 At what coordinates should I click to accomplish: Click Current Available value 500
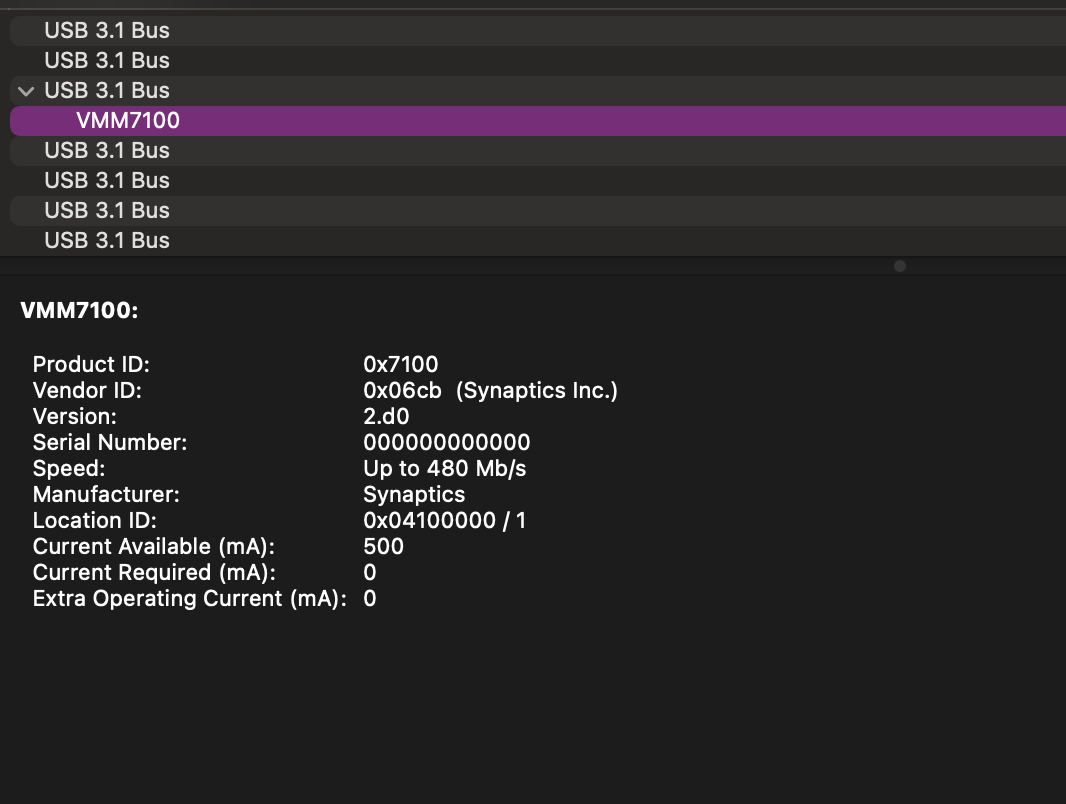(384, 547)
